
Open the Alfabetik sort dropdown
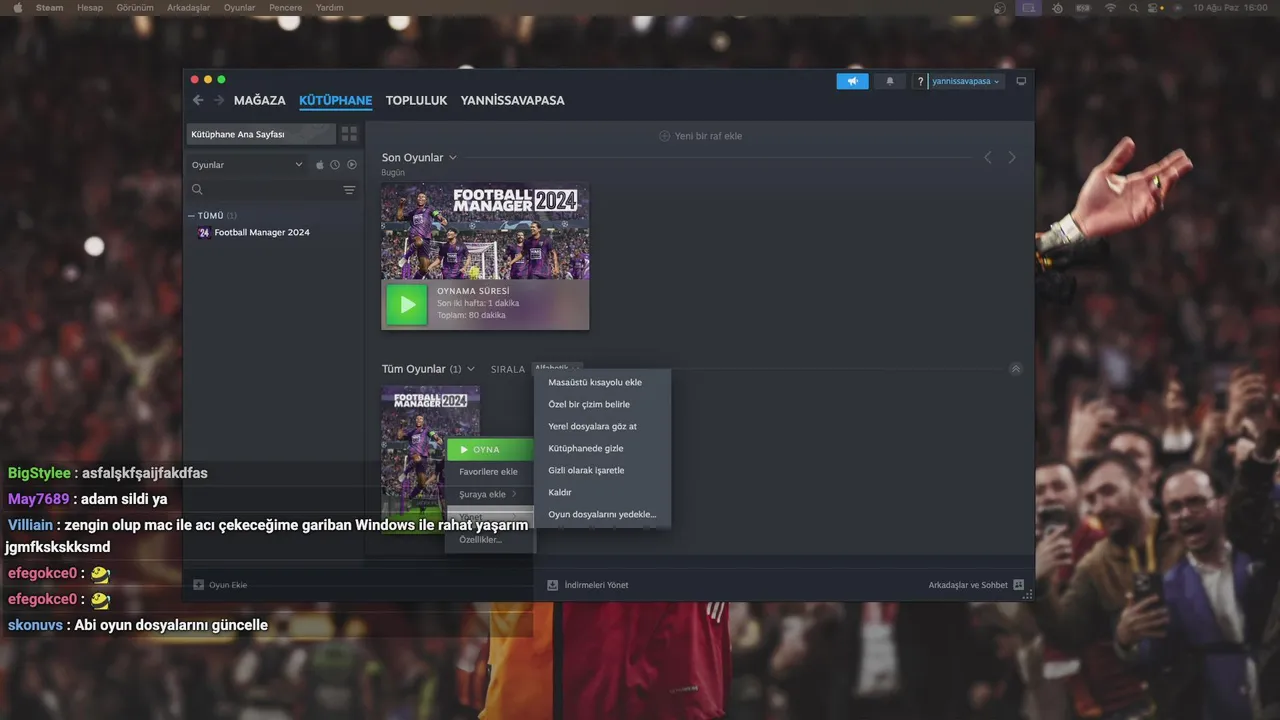tap(557, 369)
